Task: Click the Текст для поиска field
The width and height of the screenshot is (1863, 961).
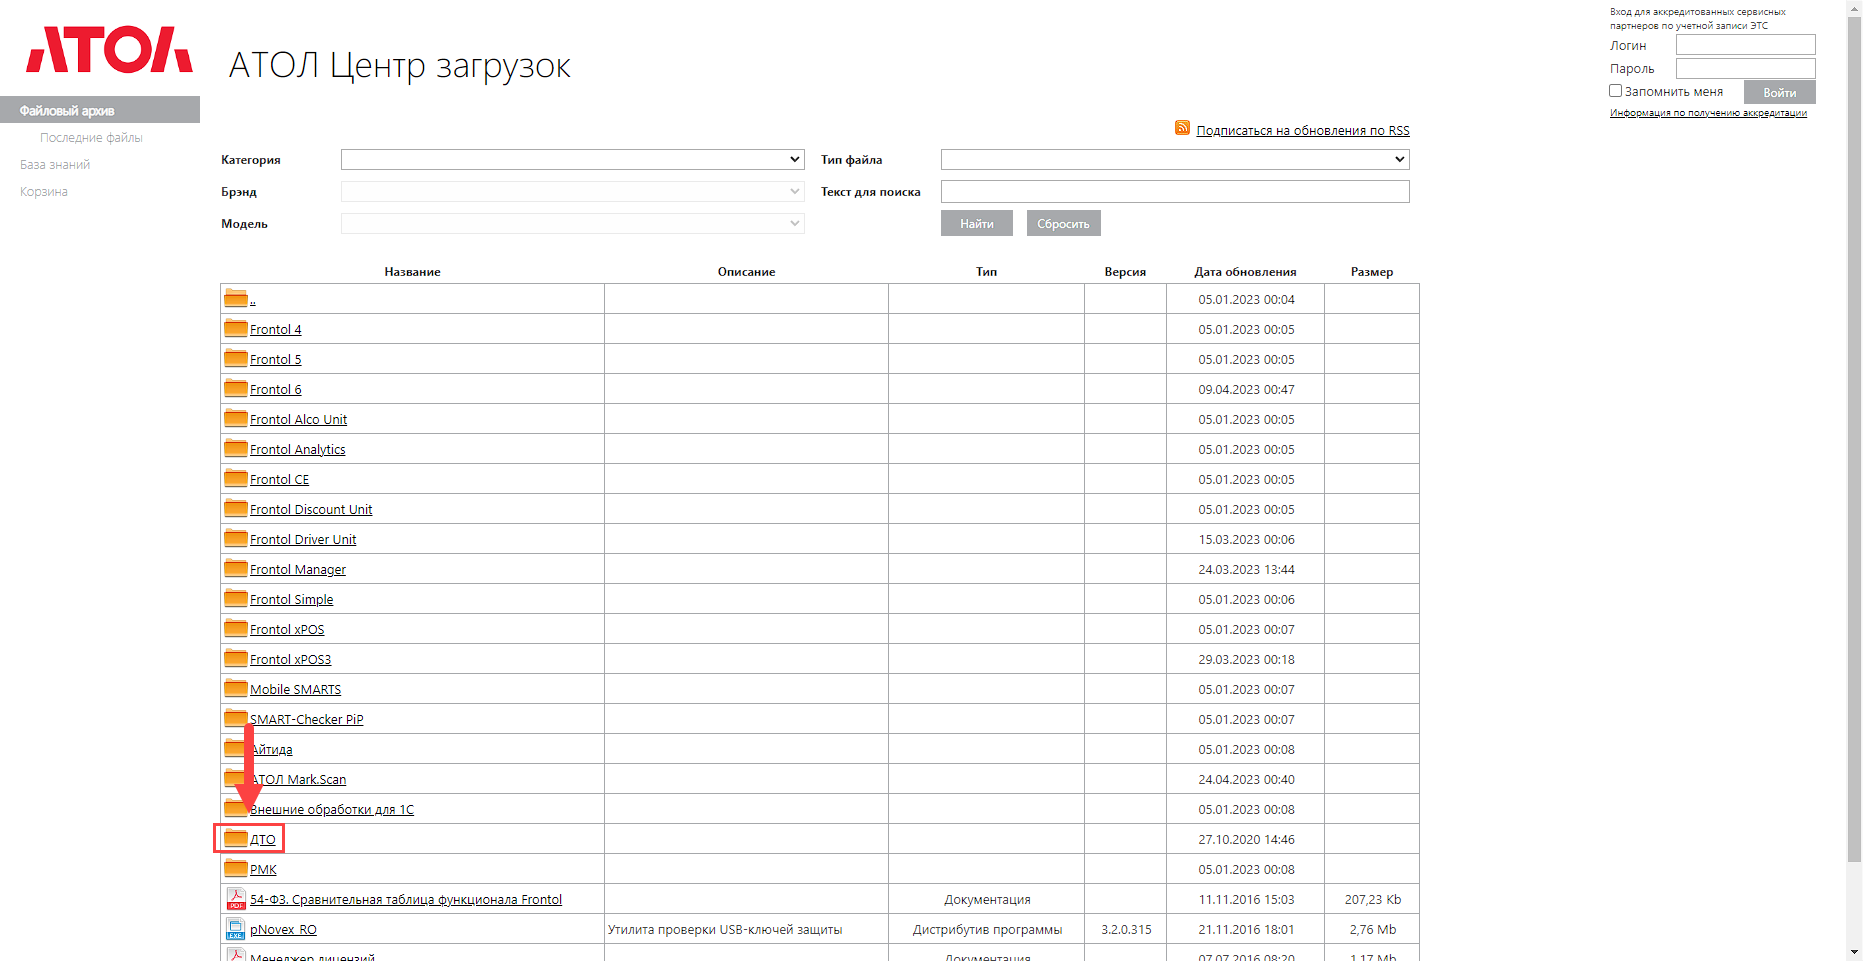Action: pyautogui.click(x=1174, y=192)
